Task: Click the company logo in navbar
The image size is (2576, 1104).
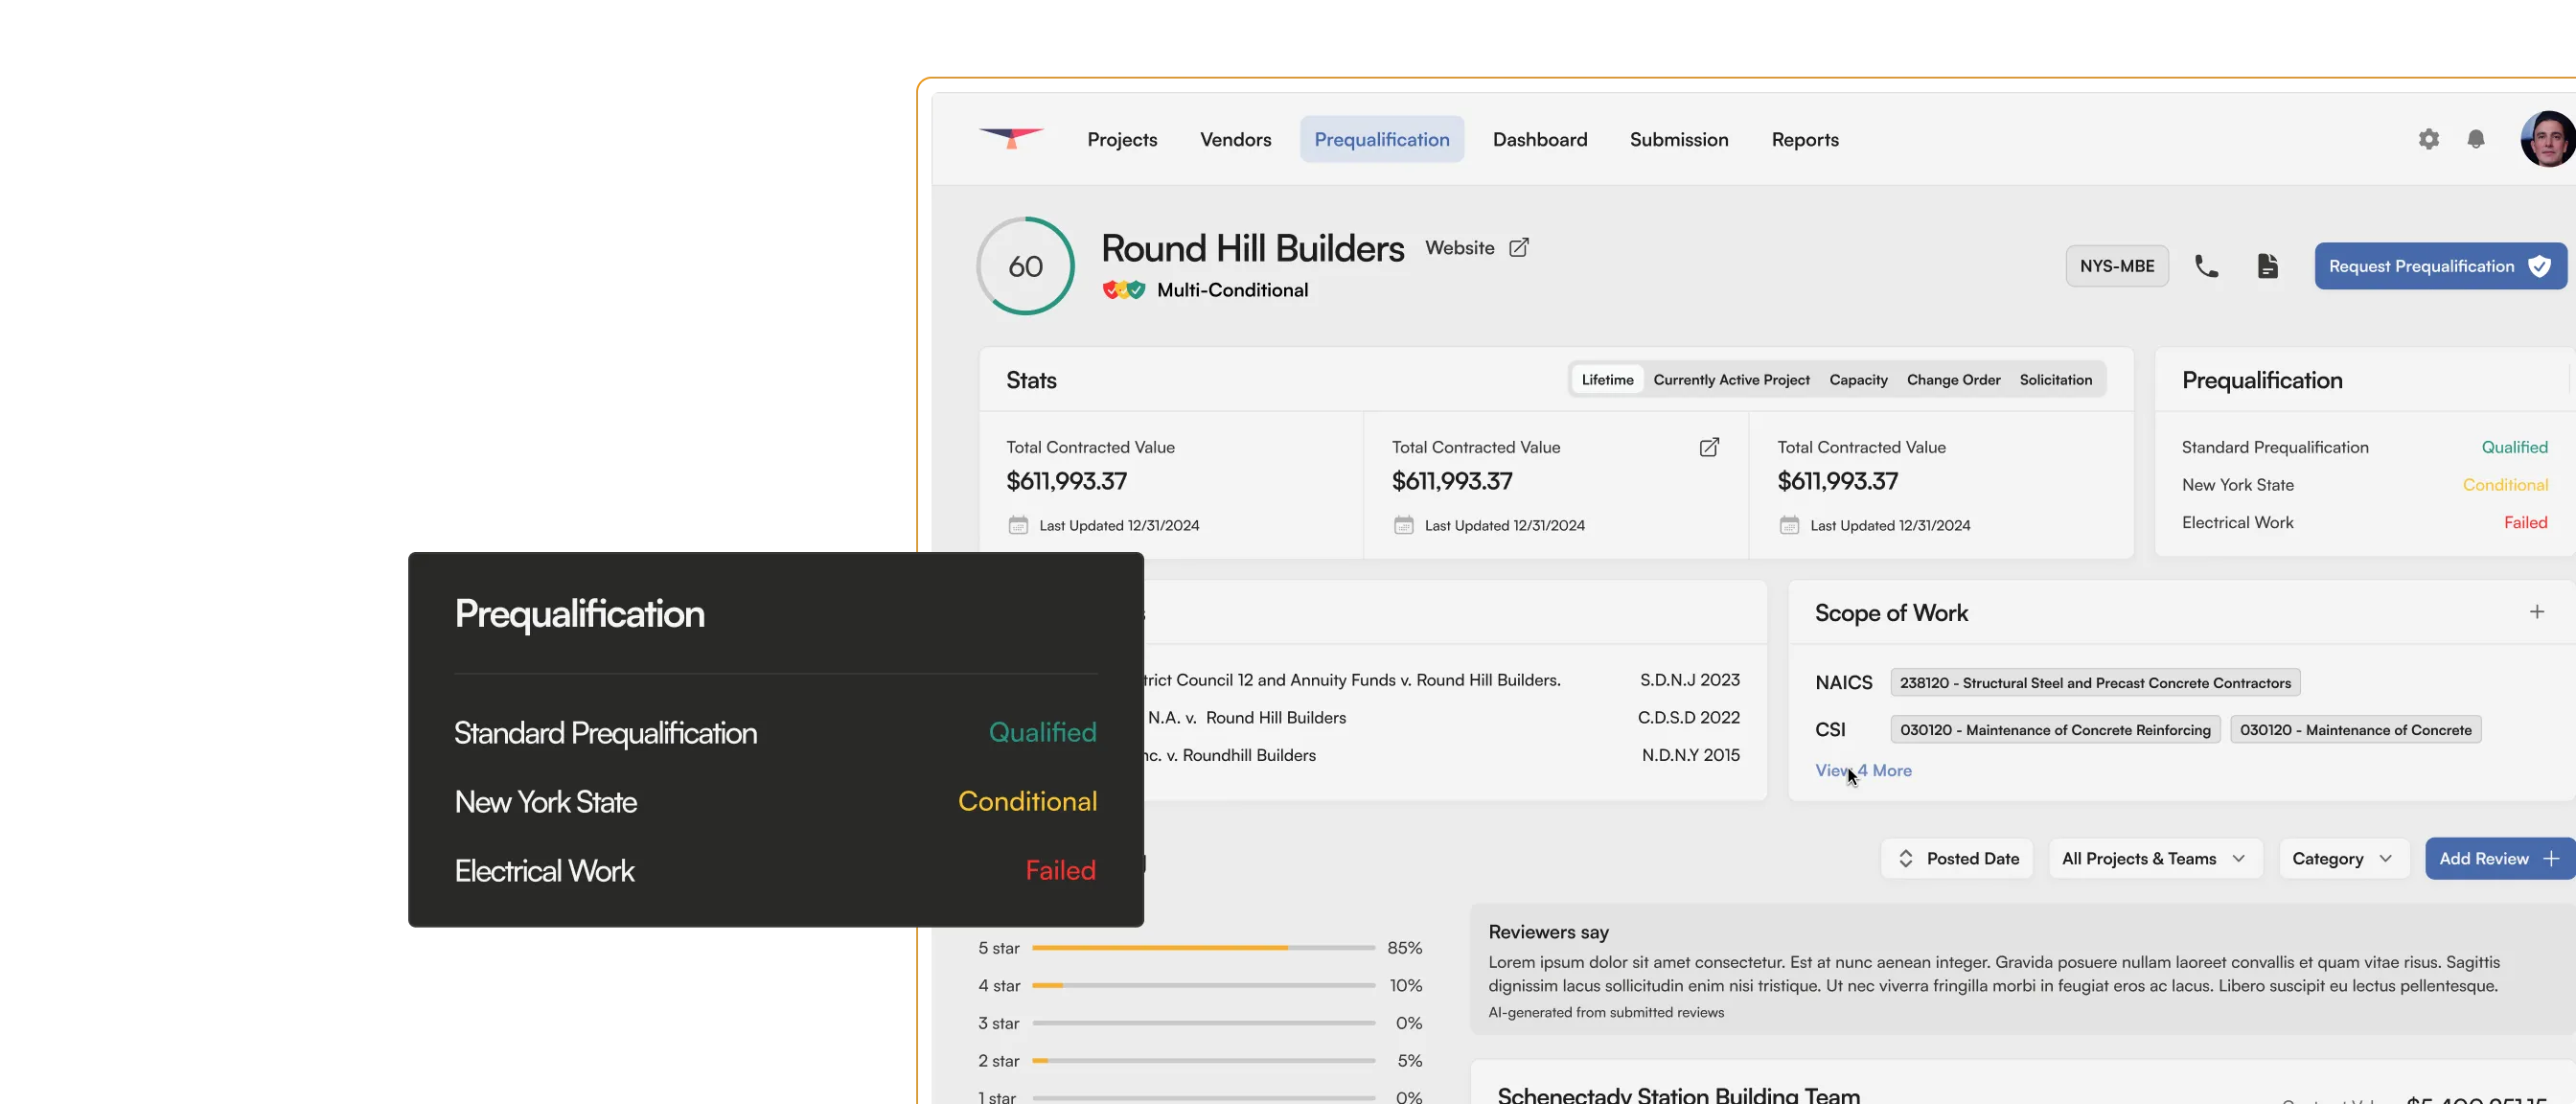Action: pos(1011,138)
